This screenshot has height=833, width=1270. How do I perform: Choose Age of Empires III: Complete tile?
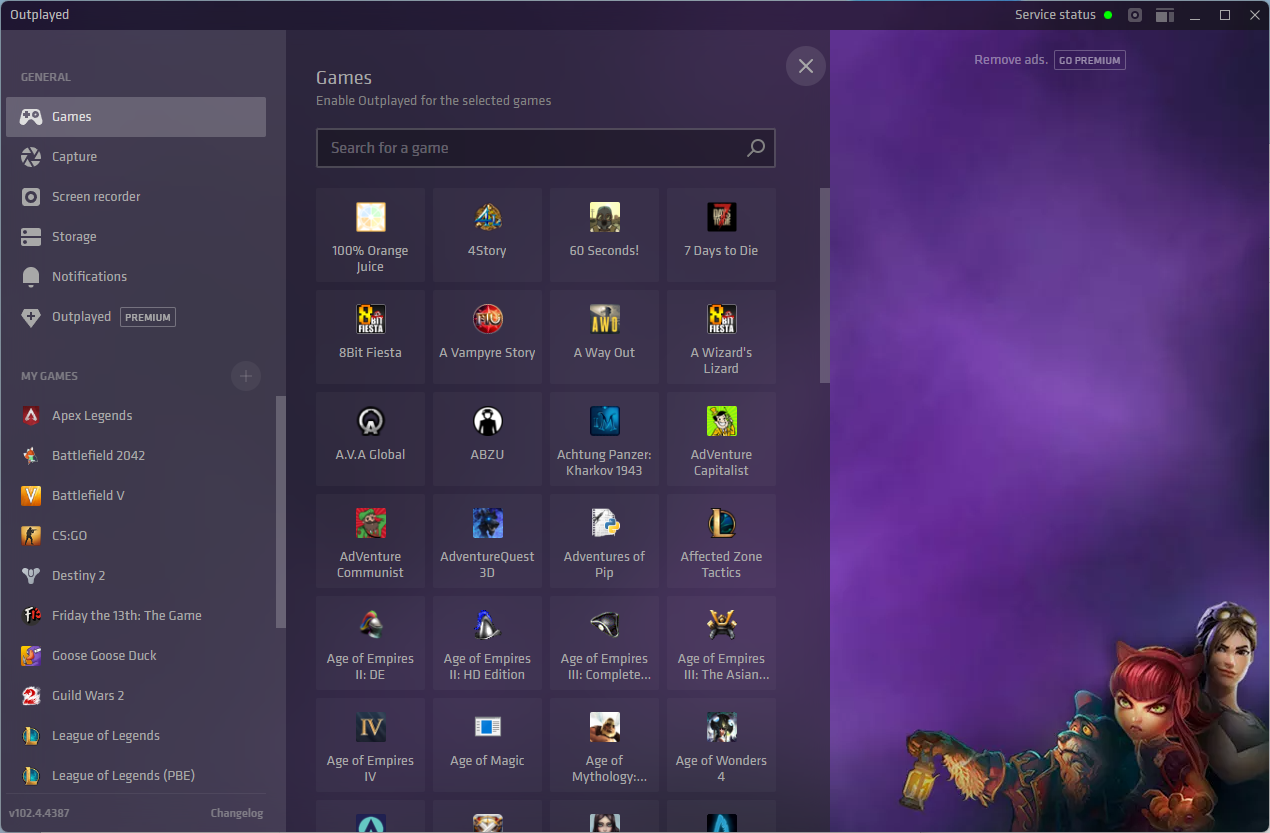pyautogui.click(x=604, y=643)
